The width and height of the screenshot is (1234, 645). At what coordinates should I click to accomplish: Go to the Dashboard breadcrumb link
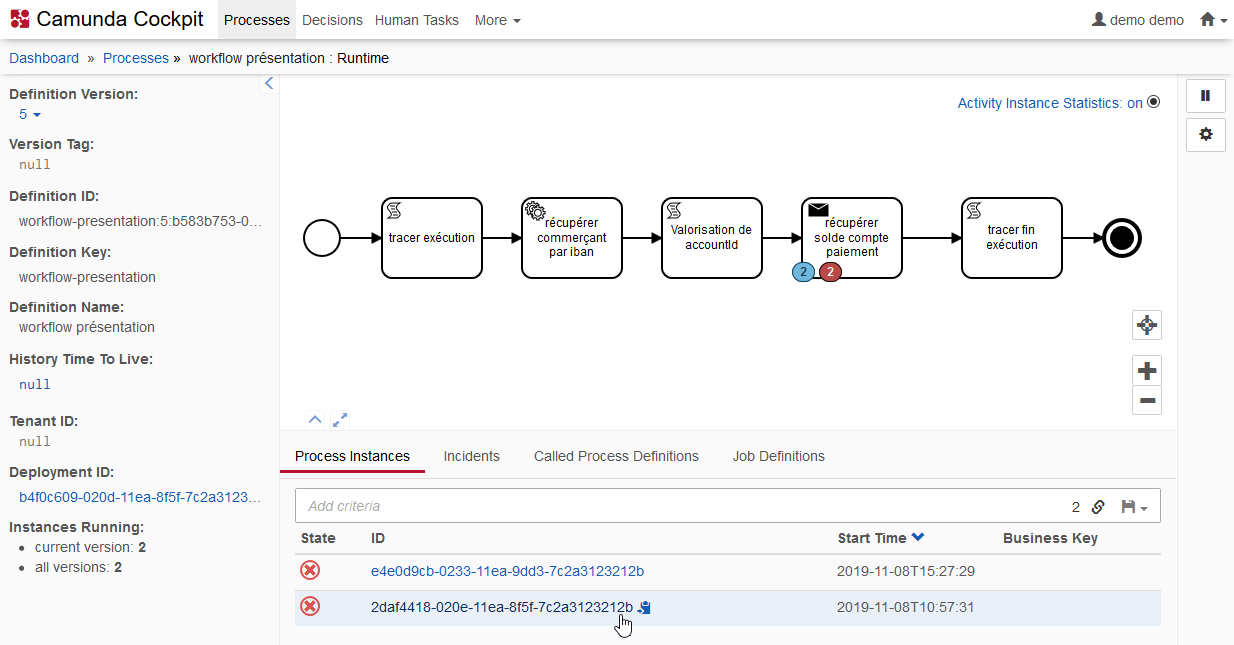point(44,58)
